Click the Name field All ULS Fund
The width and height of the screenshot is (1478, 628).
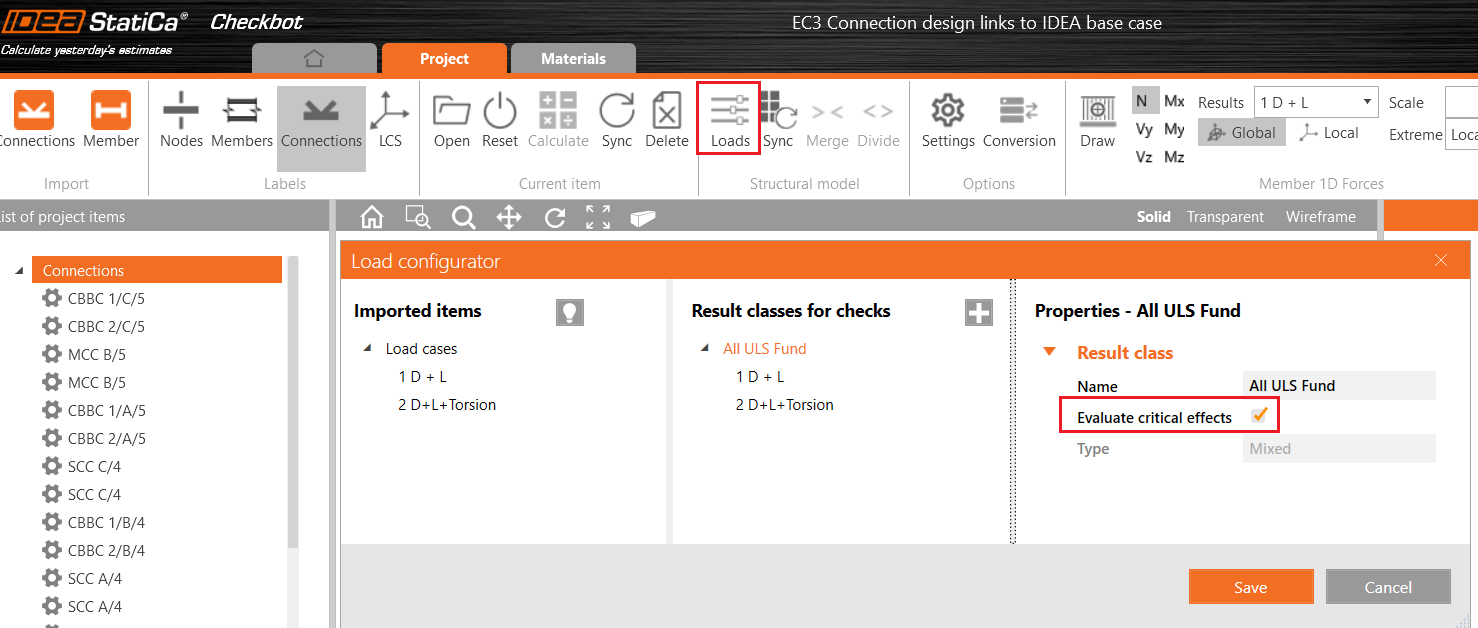click(1339, 386)
